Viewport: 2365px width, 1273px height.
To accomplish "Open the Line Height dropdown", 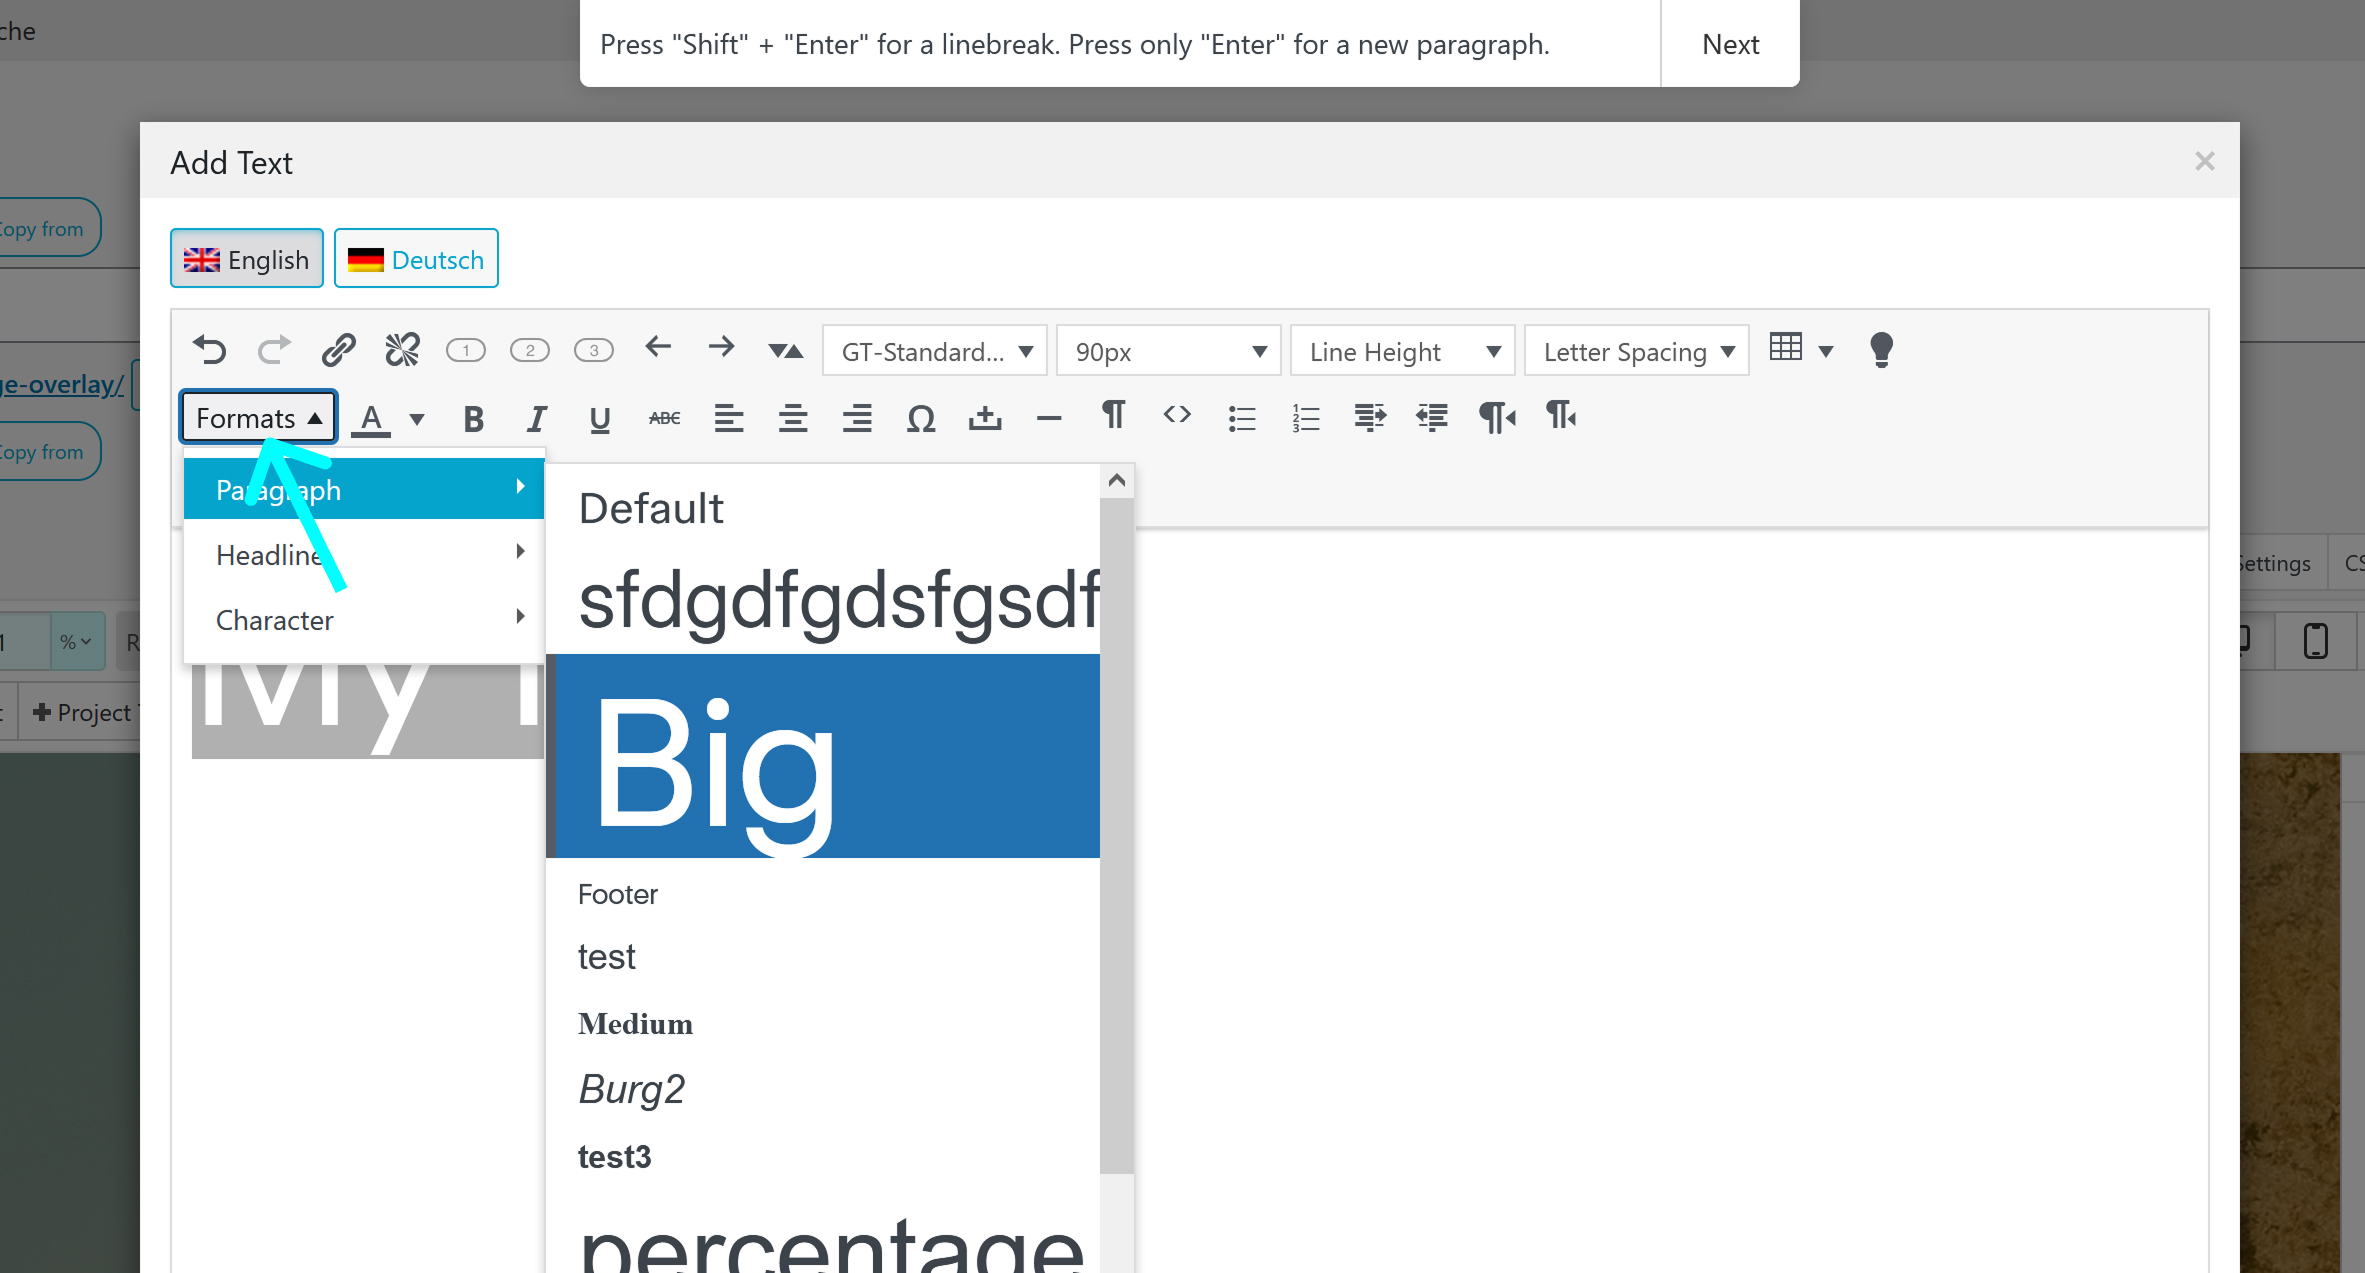I will pyautogui.click(x=1402, y=352).
